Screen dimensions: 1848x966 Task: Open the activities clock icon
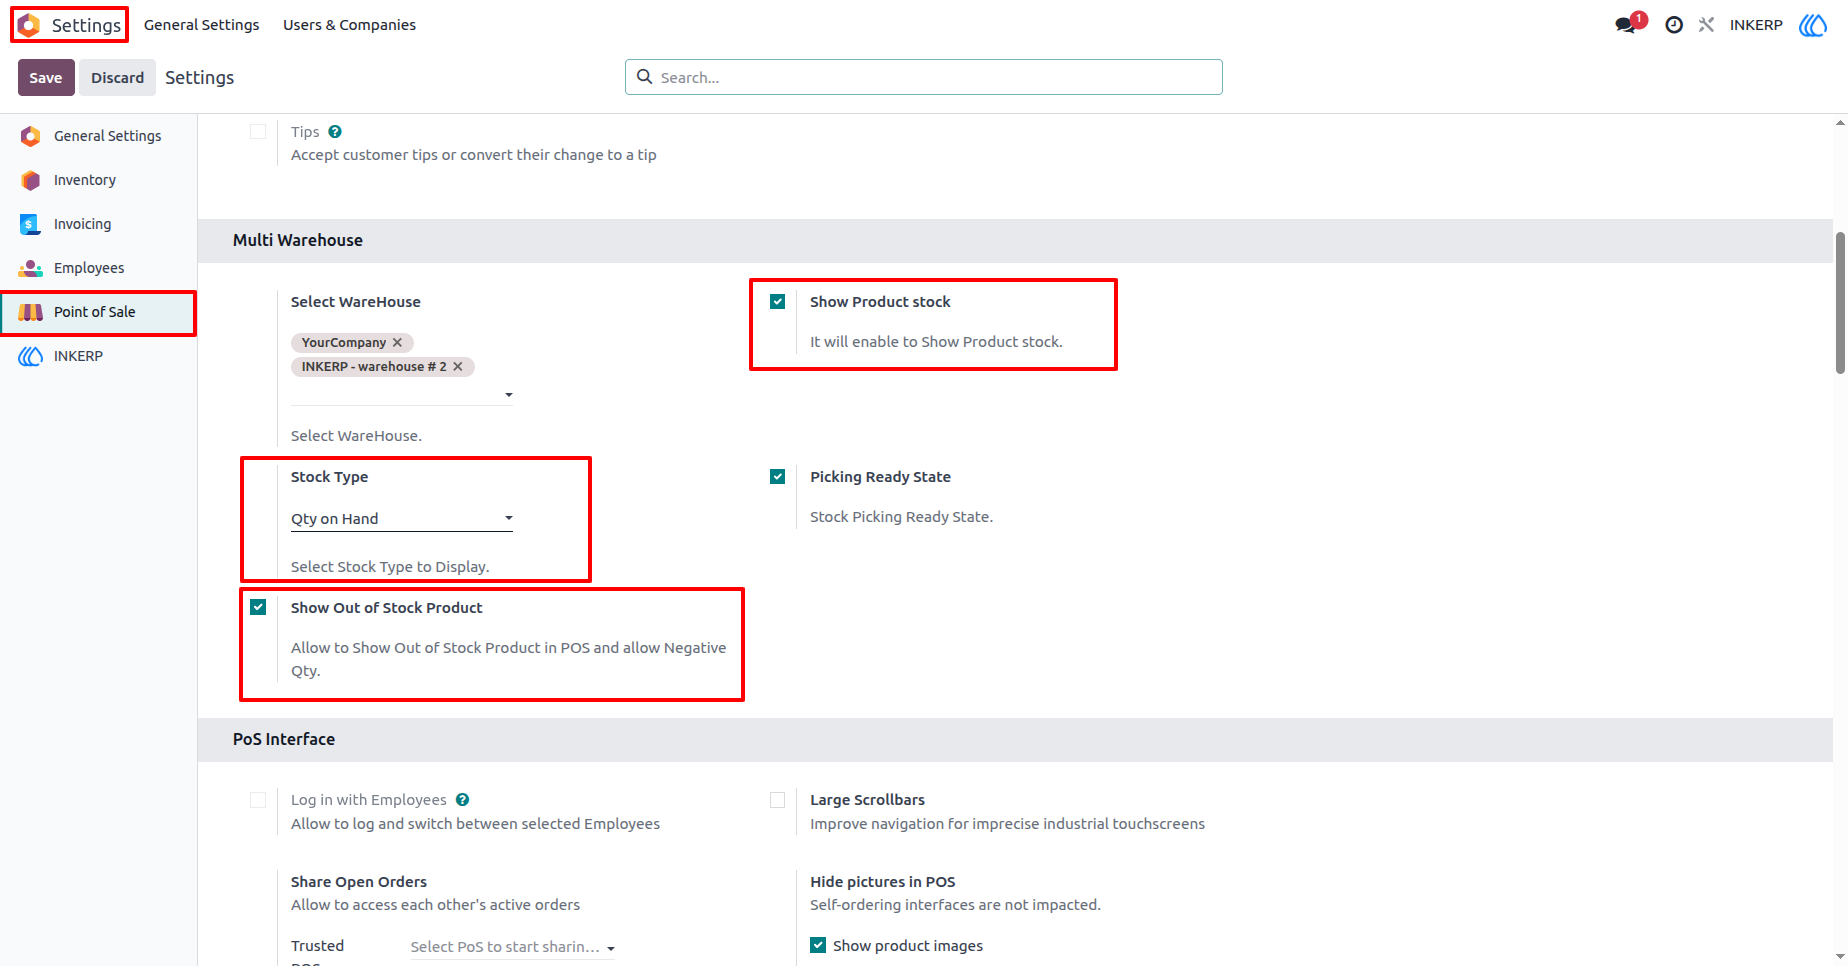click(x=1674, y=25)
